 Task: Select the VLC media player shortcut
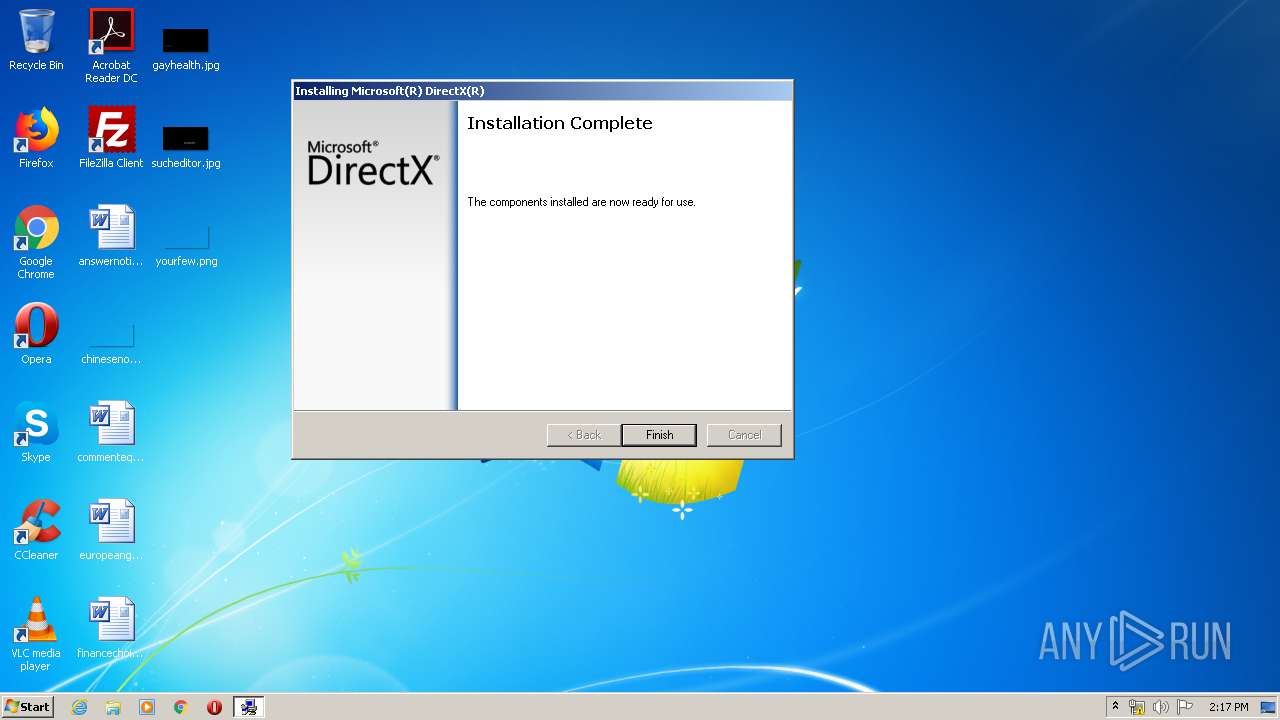pos(36,634)
